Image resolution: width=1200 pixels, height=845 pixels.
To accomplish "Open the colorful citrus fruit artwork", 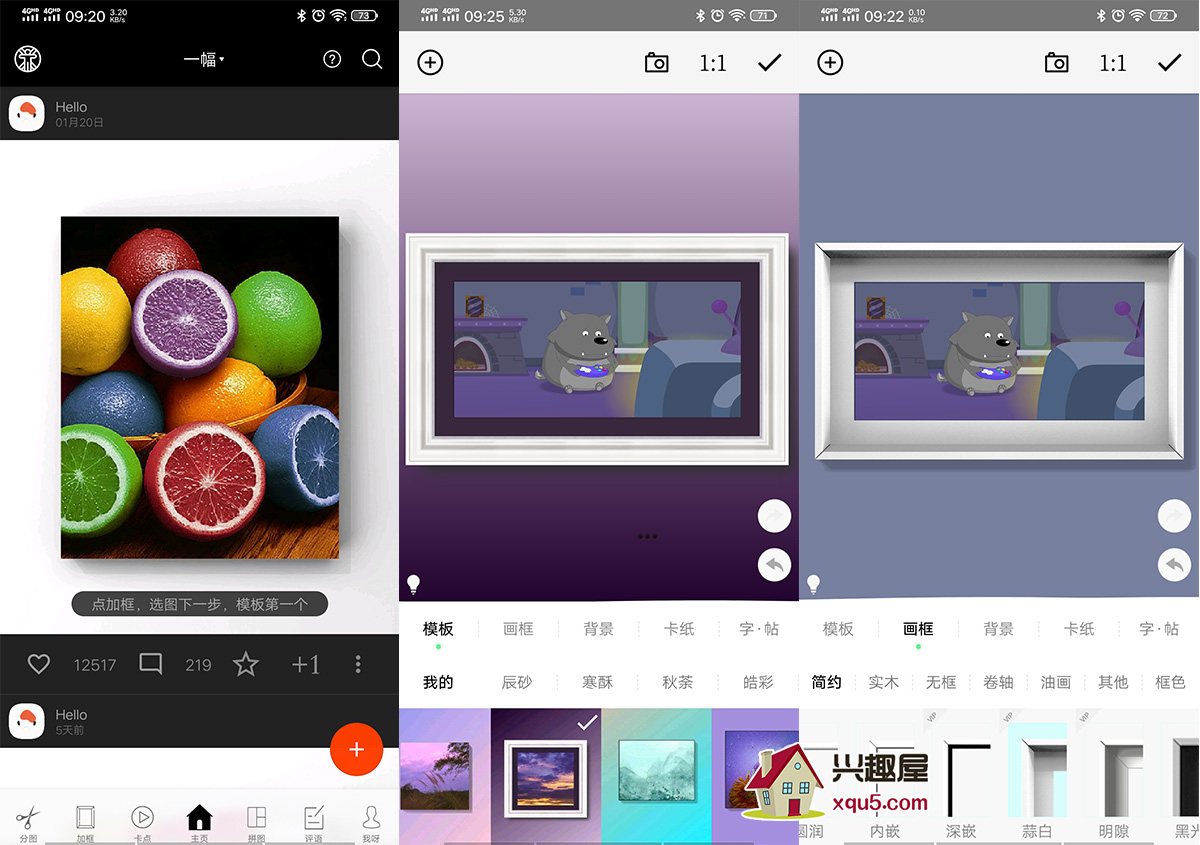I will click(200, 387).
